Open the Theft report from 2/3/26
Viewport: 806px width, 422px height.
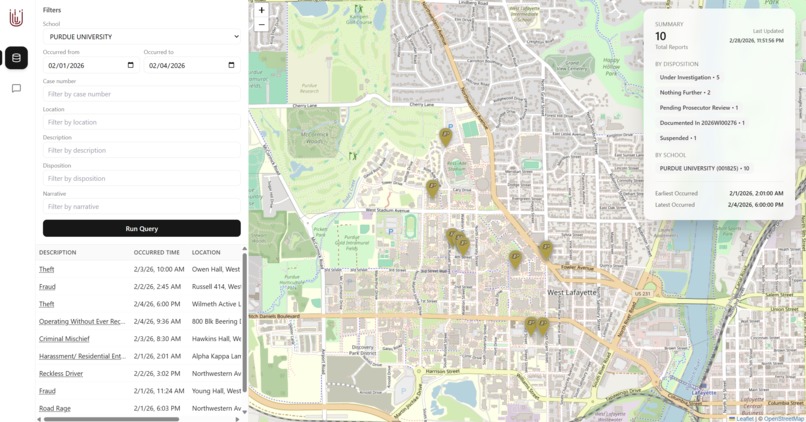[x=46, y=269]
